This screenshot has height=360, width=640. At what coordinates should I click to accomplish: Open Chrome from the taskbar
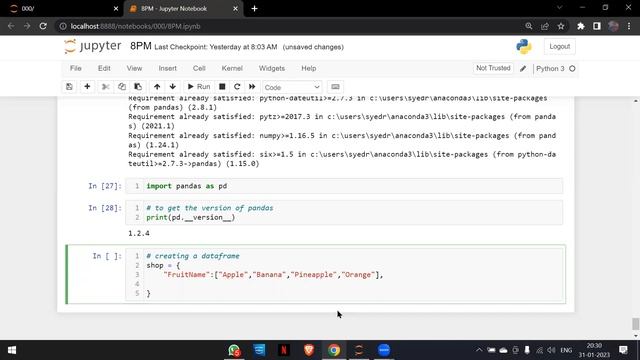tap(334, 350)
